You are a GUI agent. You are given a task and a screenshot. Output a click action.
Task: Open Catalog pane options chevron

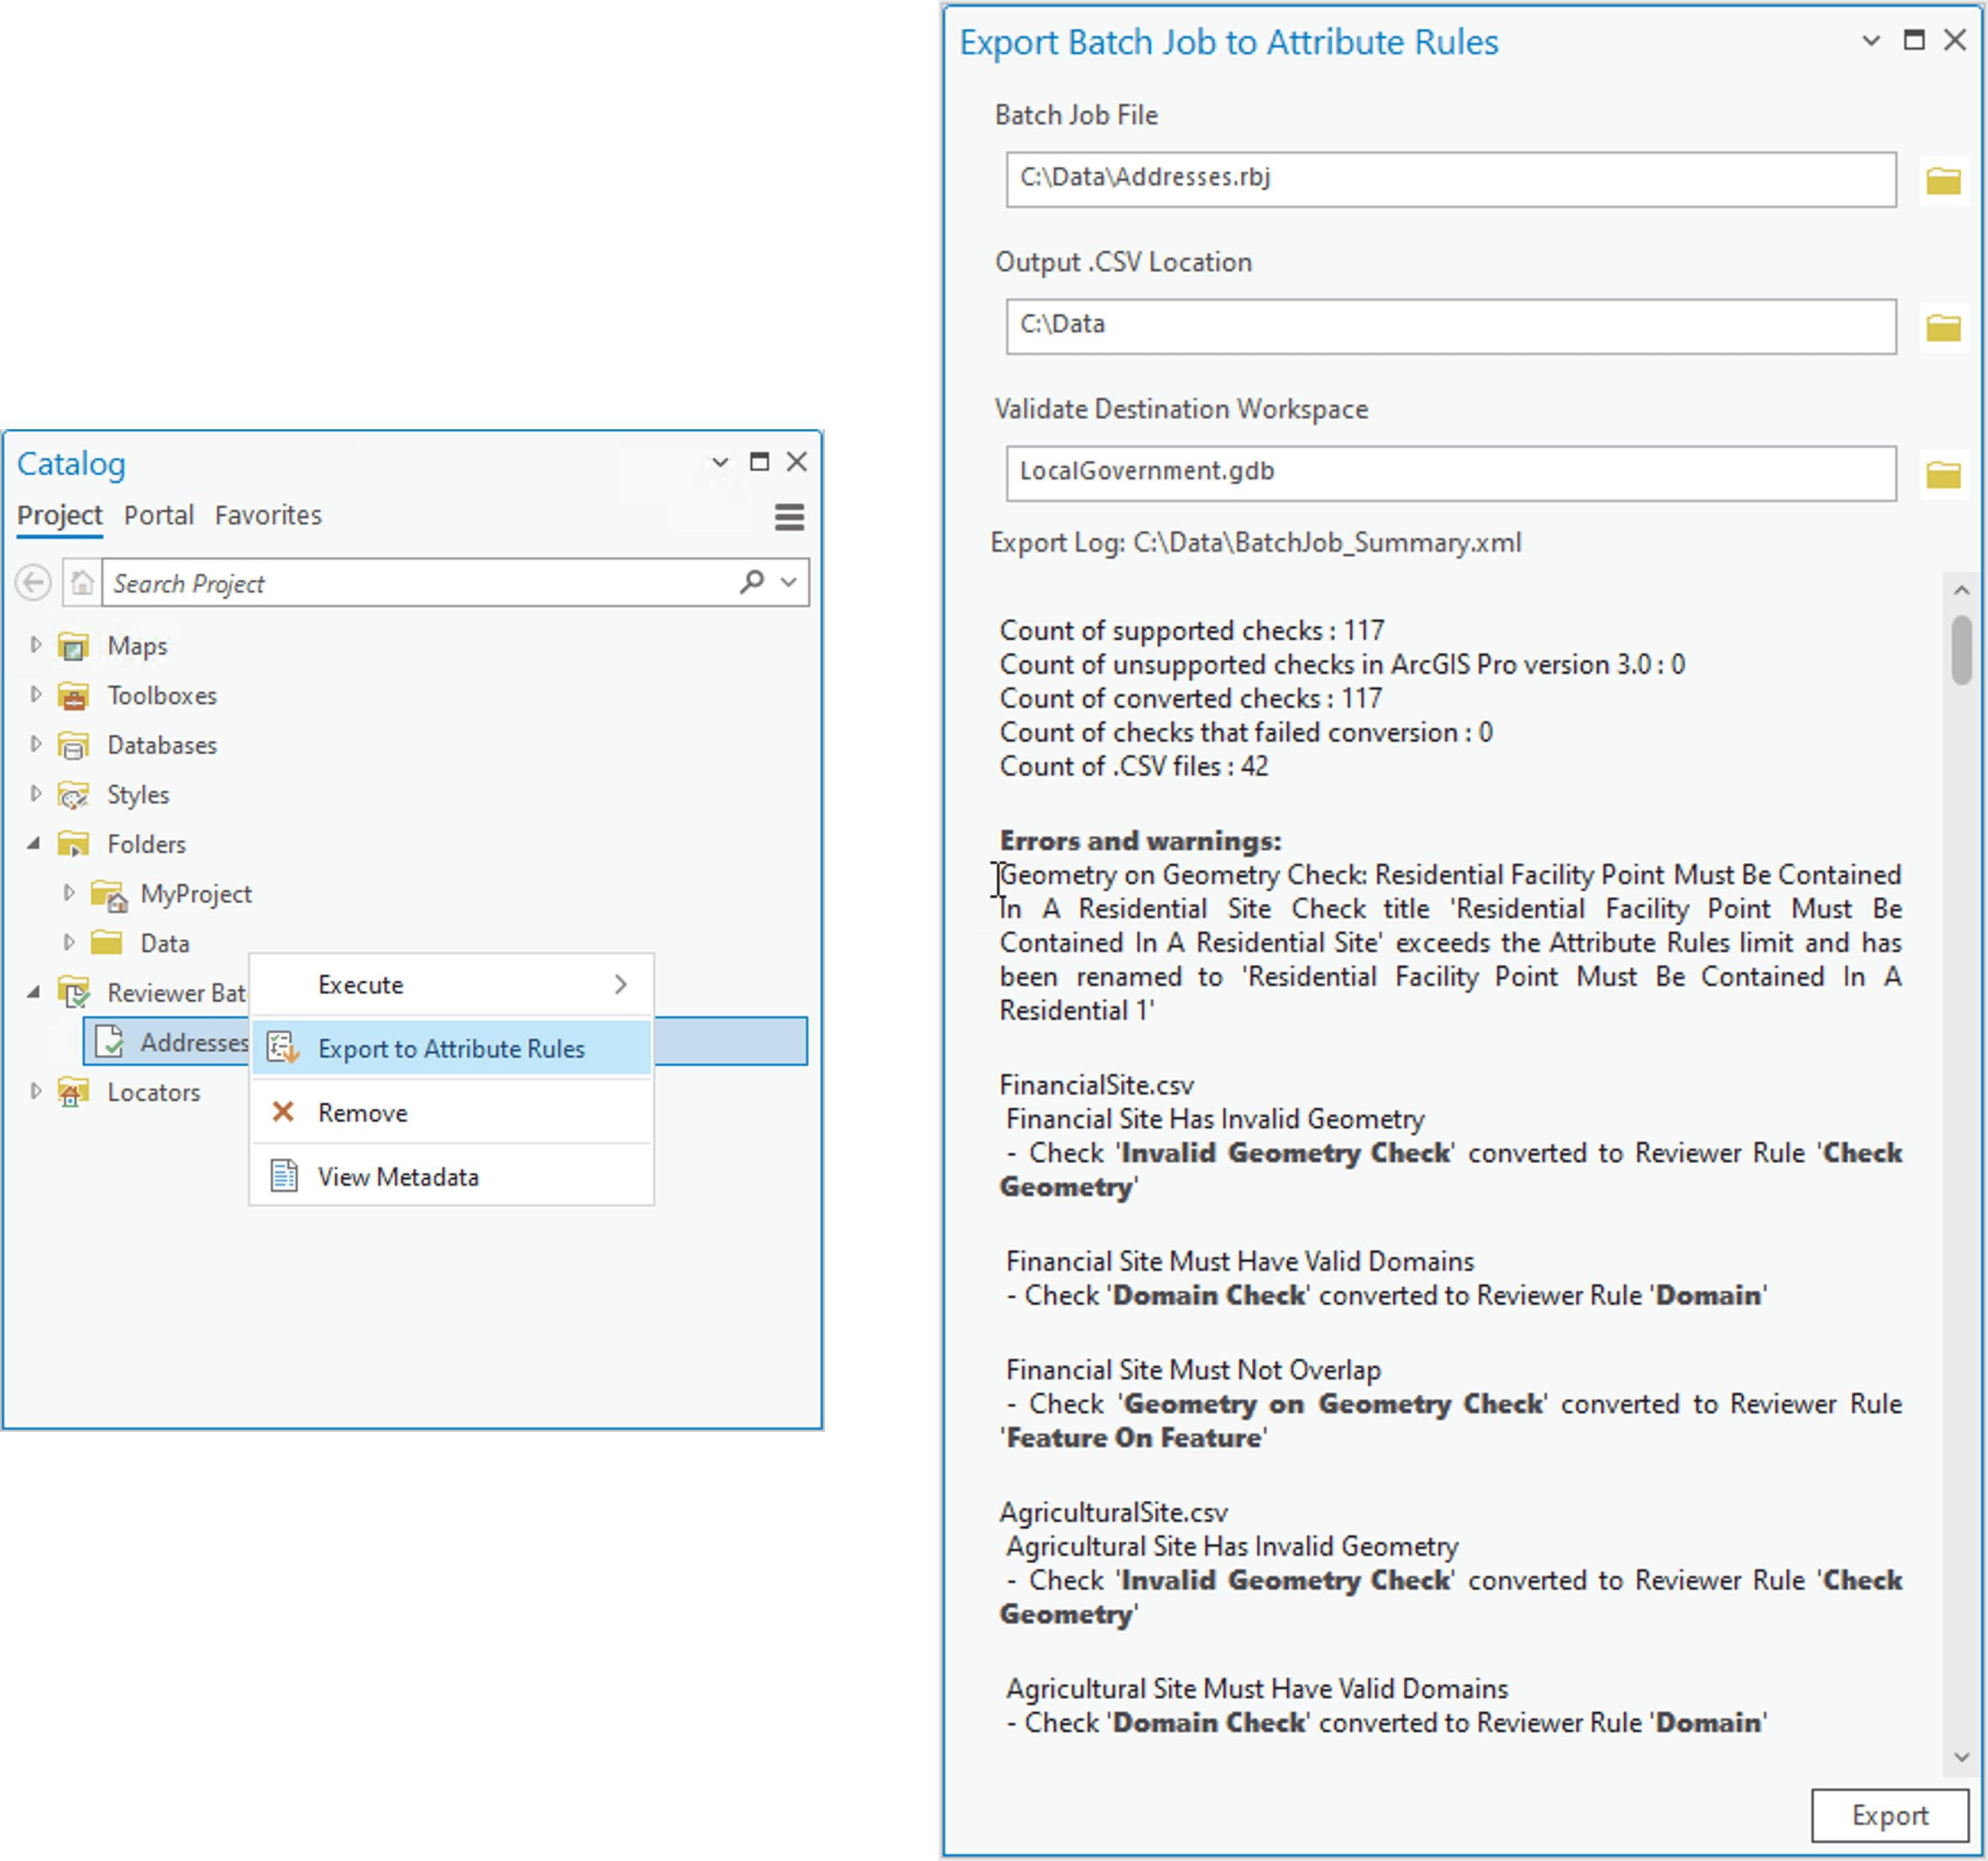[720, 462]
